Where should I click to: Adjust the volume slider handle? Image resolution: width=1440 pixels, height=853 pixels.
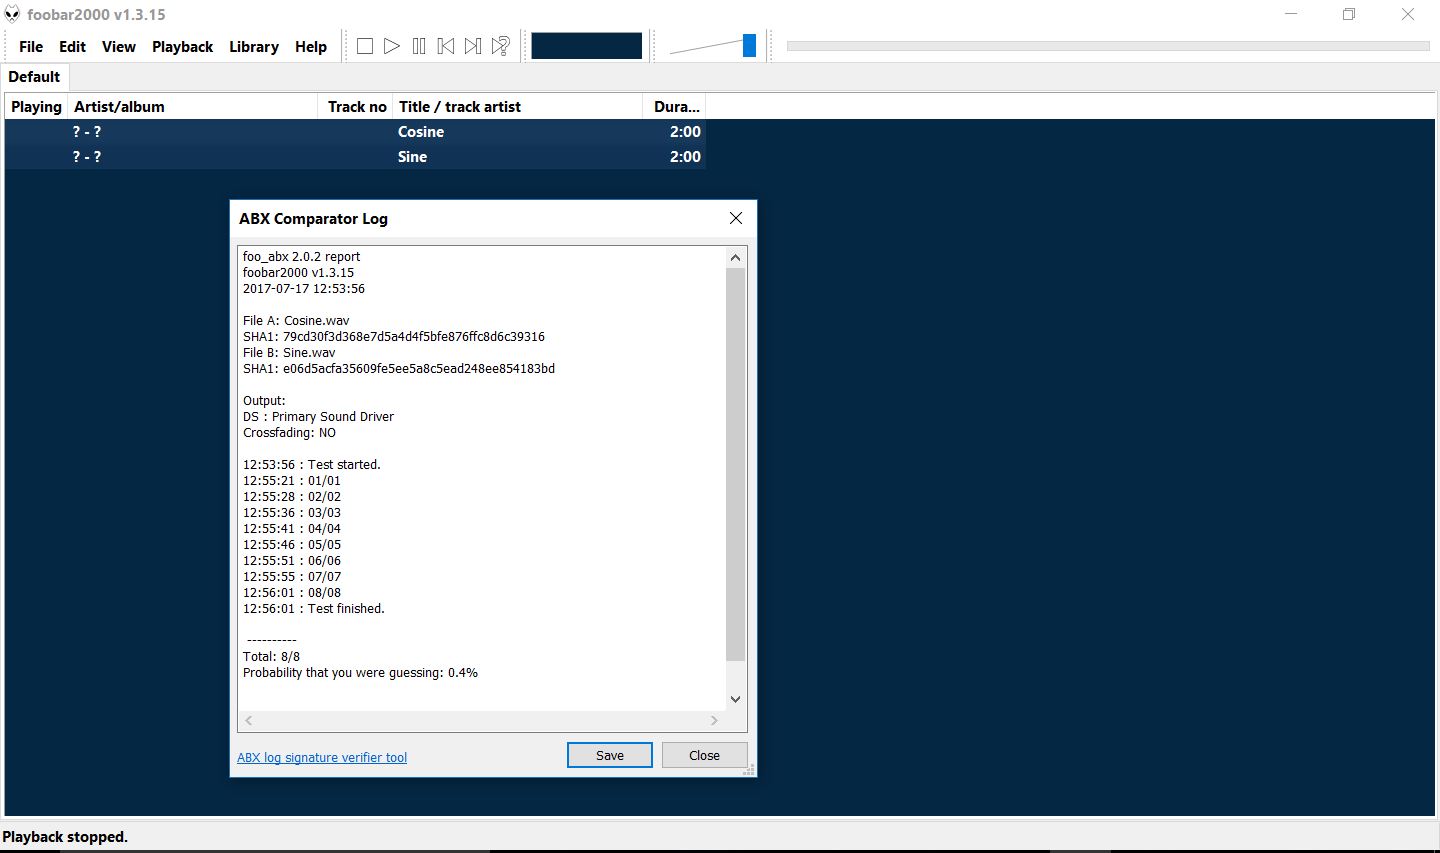point(749,45)
